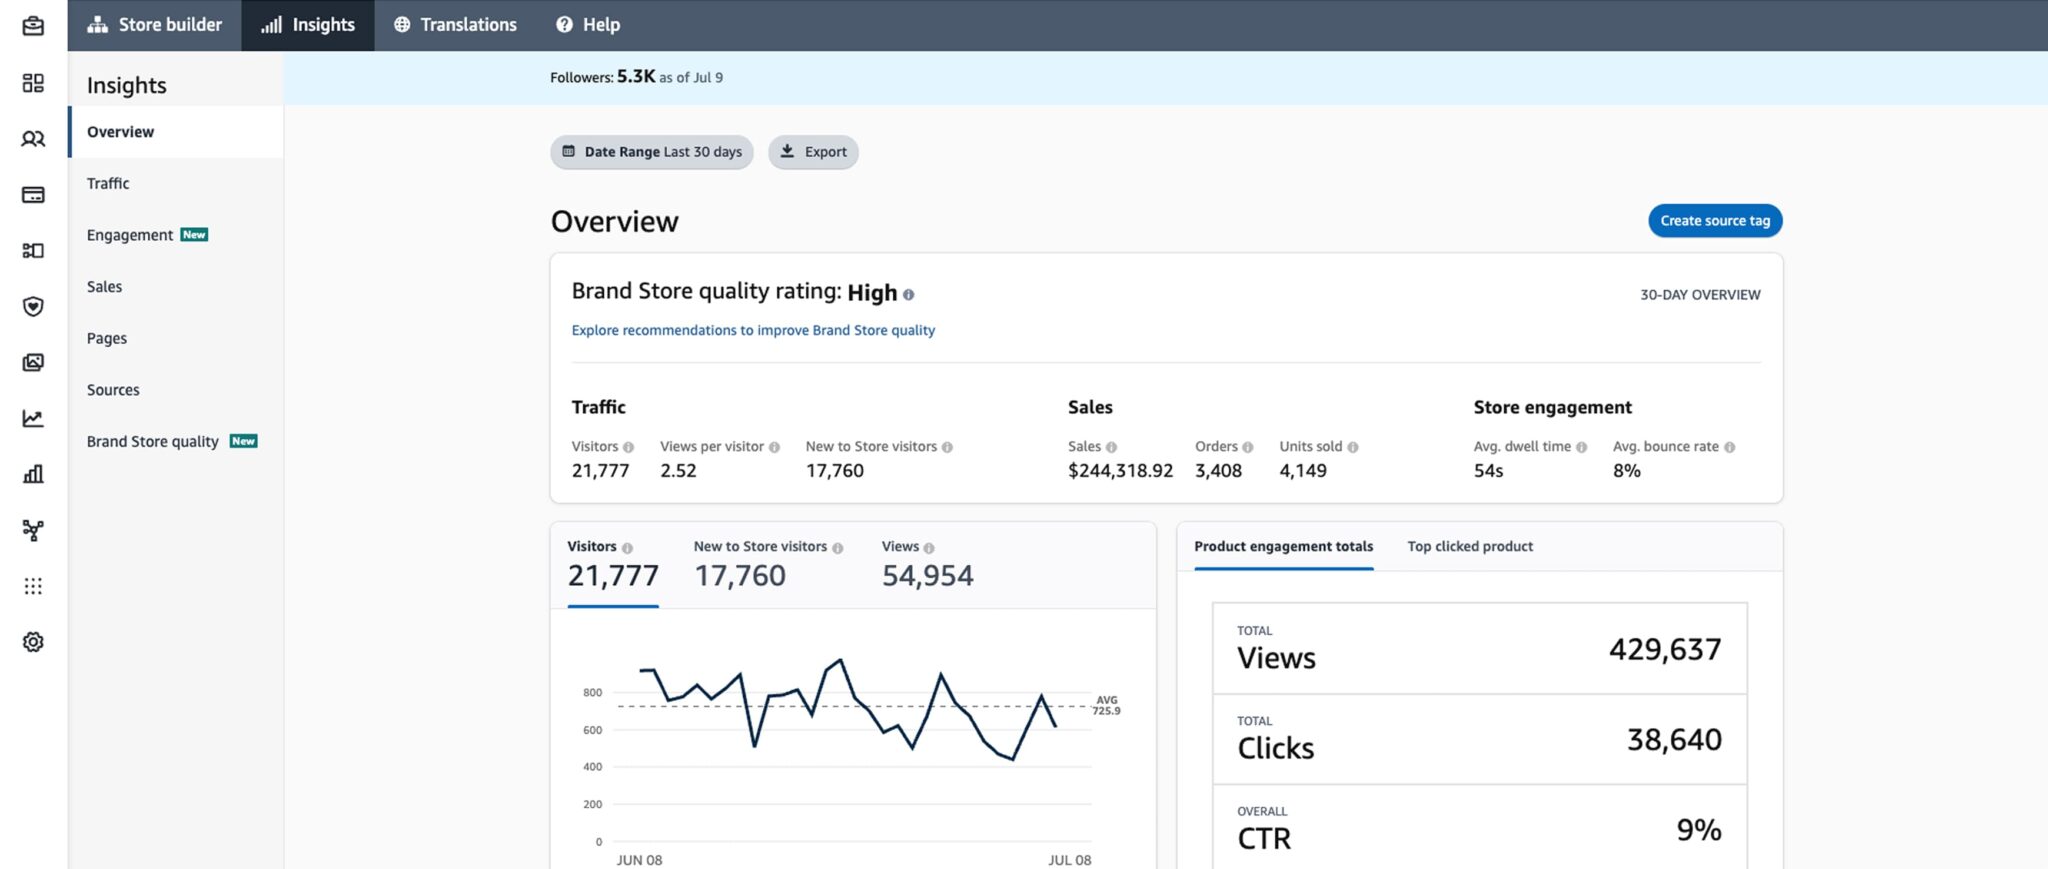The height and width of the screenshot is (869, 2048).
Task: Click the line graph trend icon in sidebar
Action: (x=33, y=418)
